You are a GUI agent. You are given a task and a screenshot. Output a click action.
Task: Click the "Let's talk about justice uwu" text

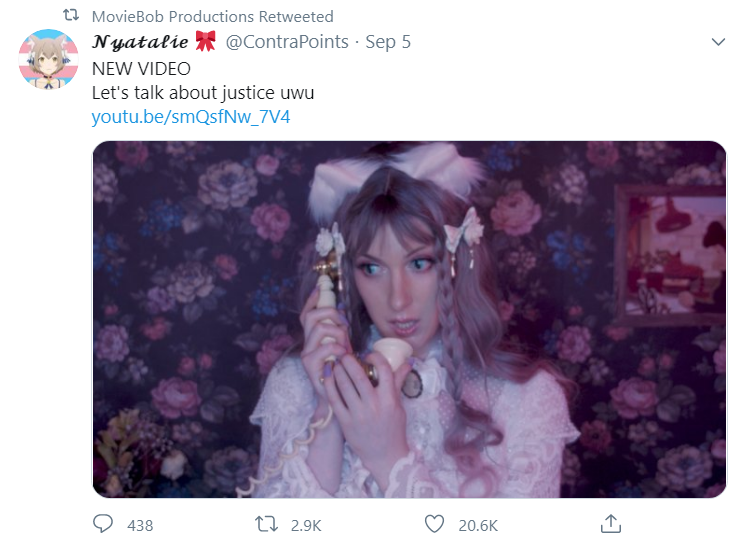point(203,93)
